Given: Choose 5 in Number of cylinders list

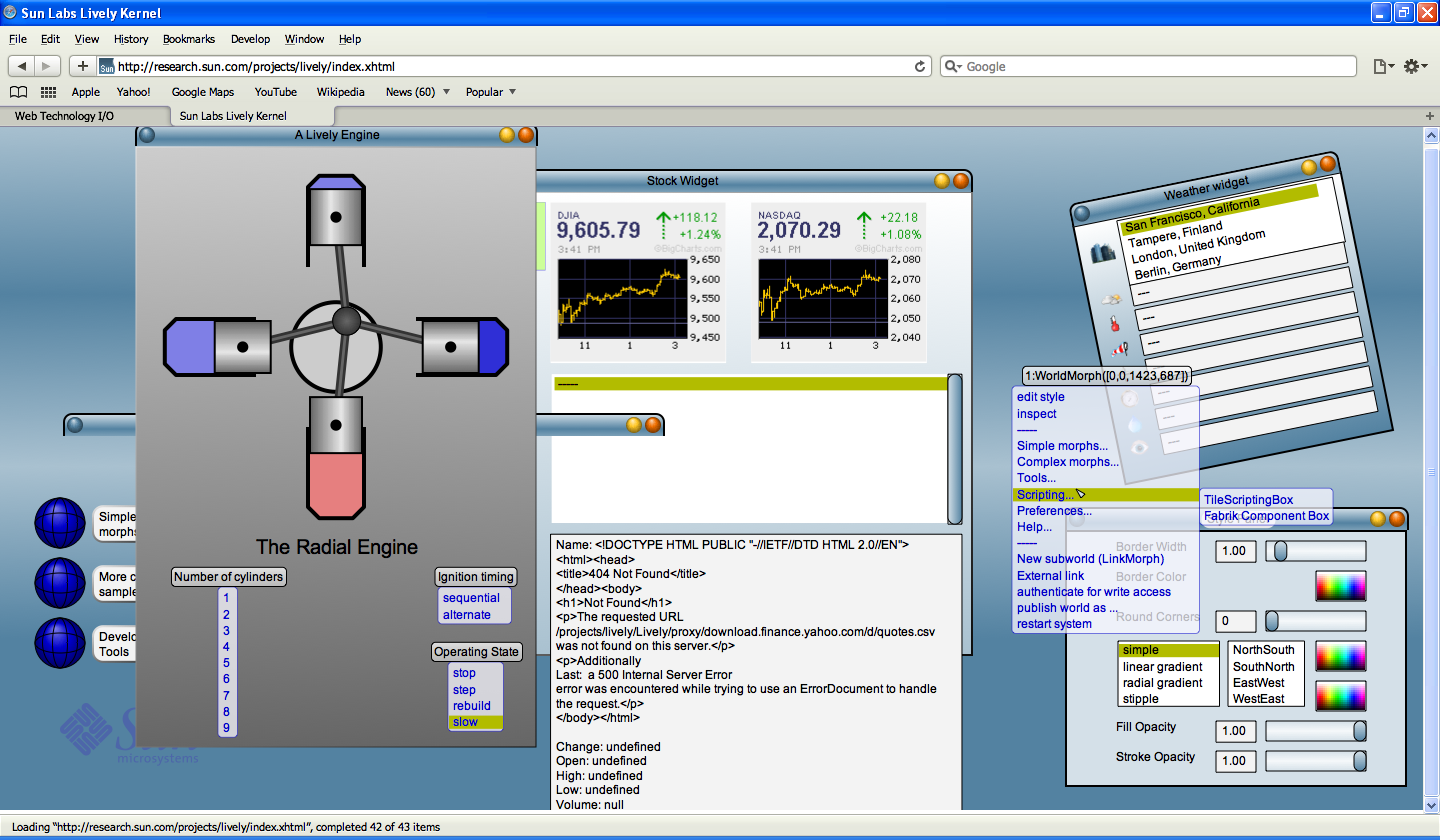Looking at the screenshot, I should coord(226,663).
